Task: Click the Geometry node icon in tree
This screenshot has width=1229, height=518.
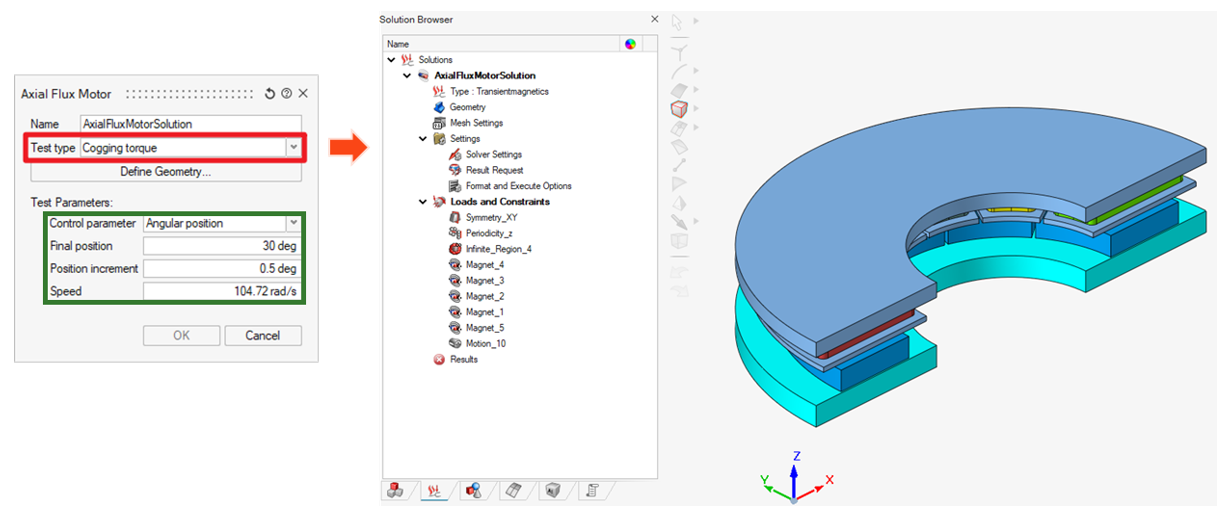Action: point(439,107)
